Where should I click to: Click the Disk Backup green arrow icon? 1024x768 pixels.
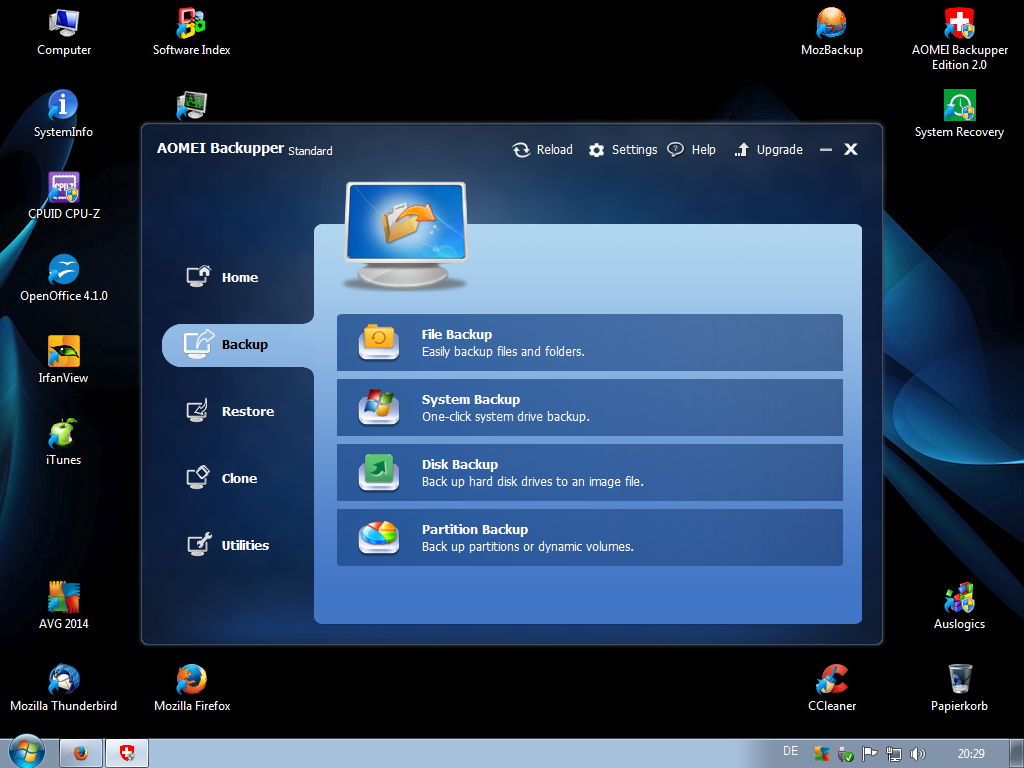379,472
